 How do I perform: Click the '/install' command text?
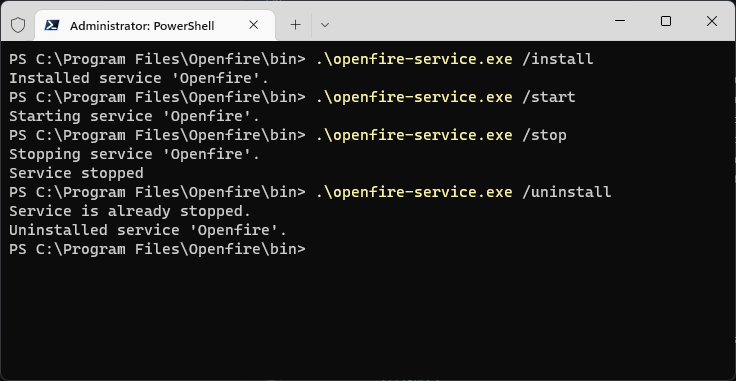(x=558, y=59)
